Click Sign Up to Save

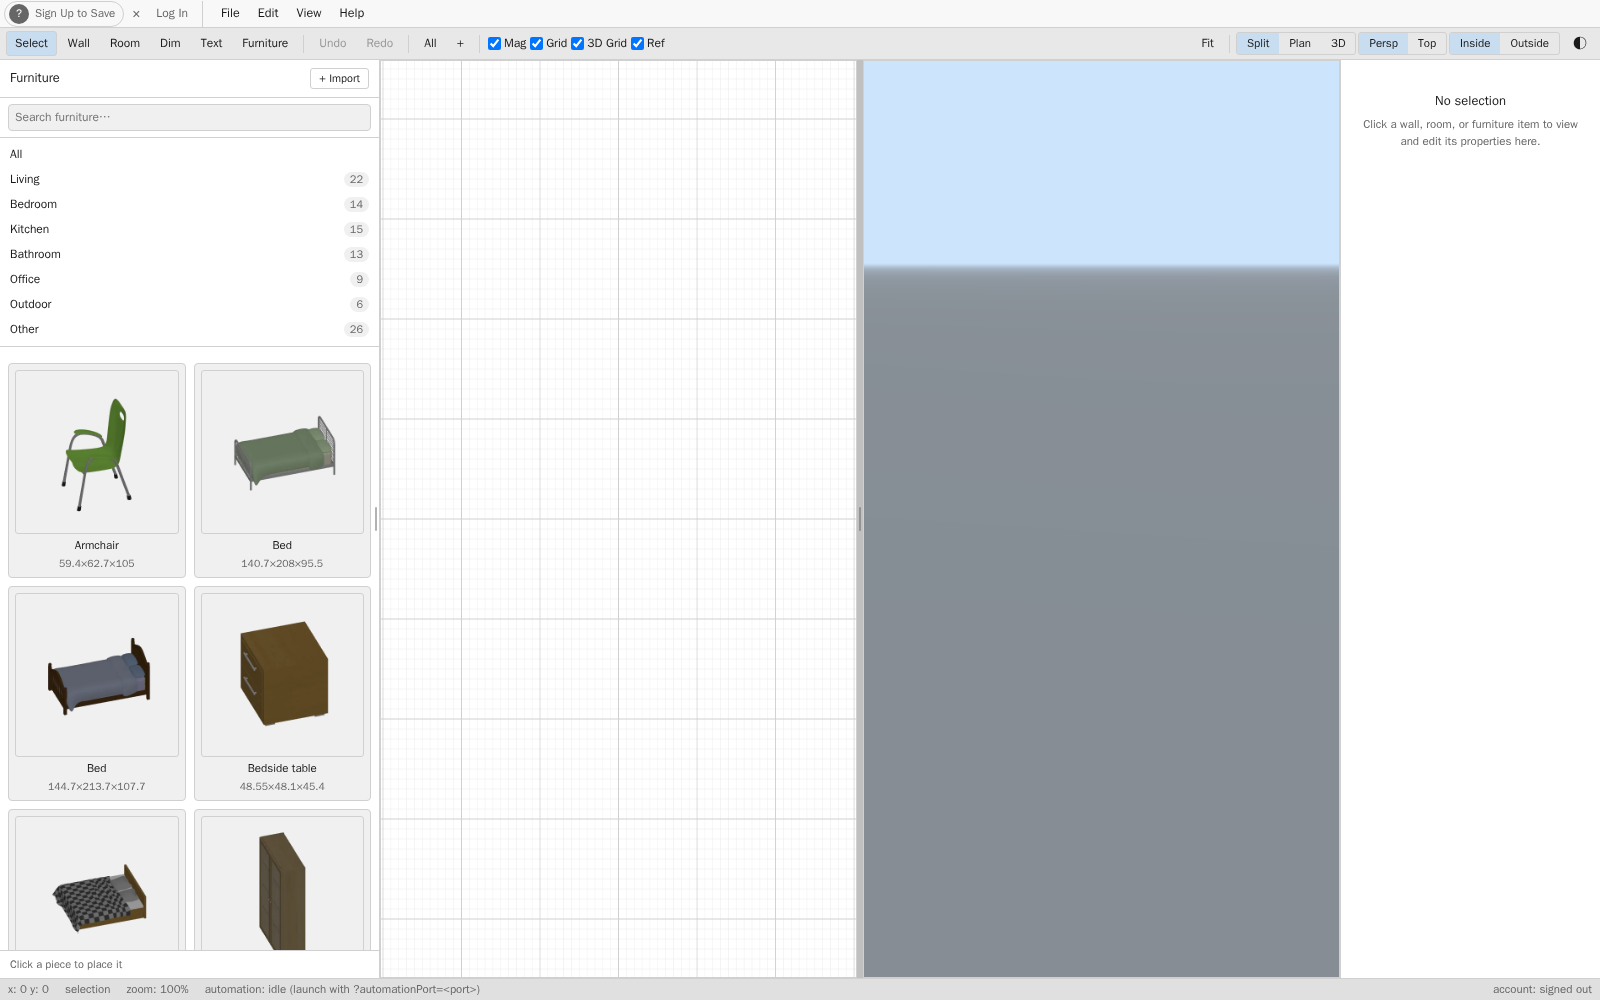click(75, 14)
